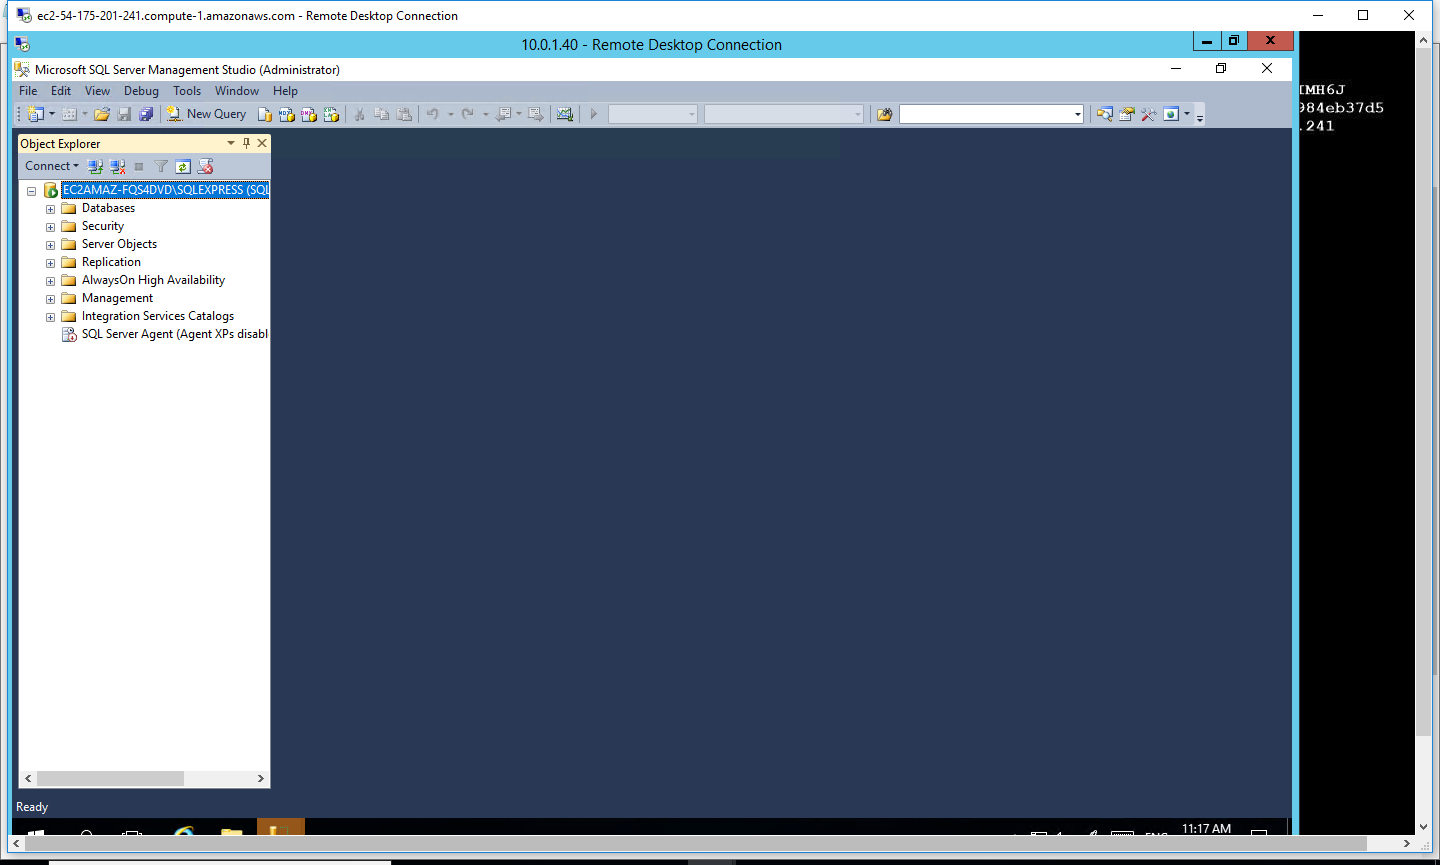Create a new Analysis Services MDX query
Viewport: 1440px width, 865px height.
286,113
